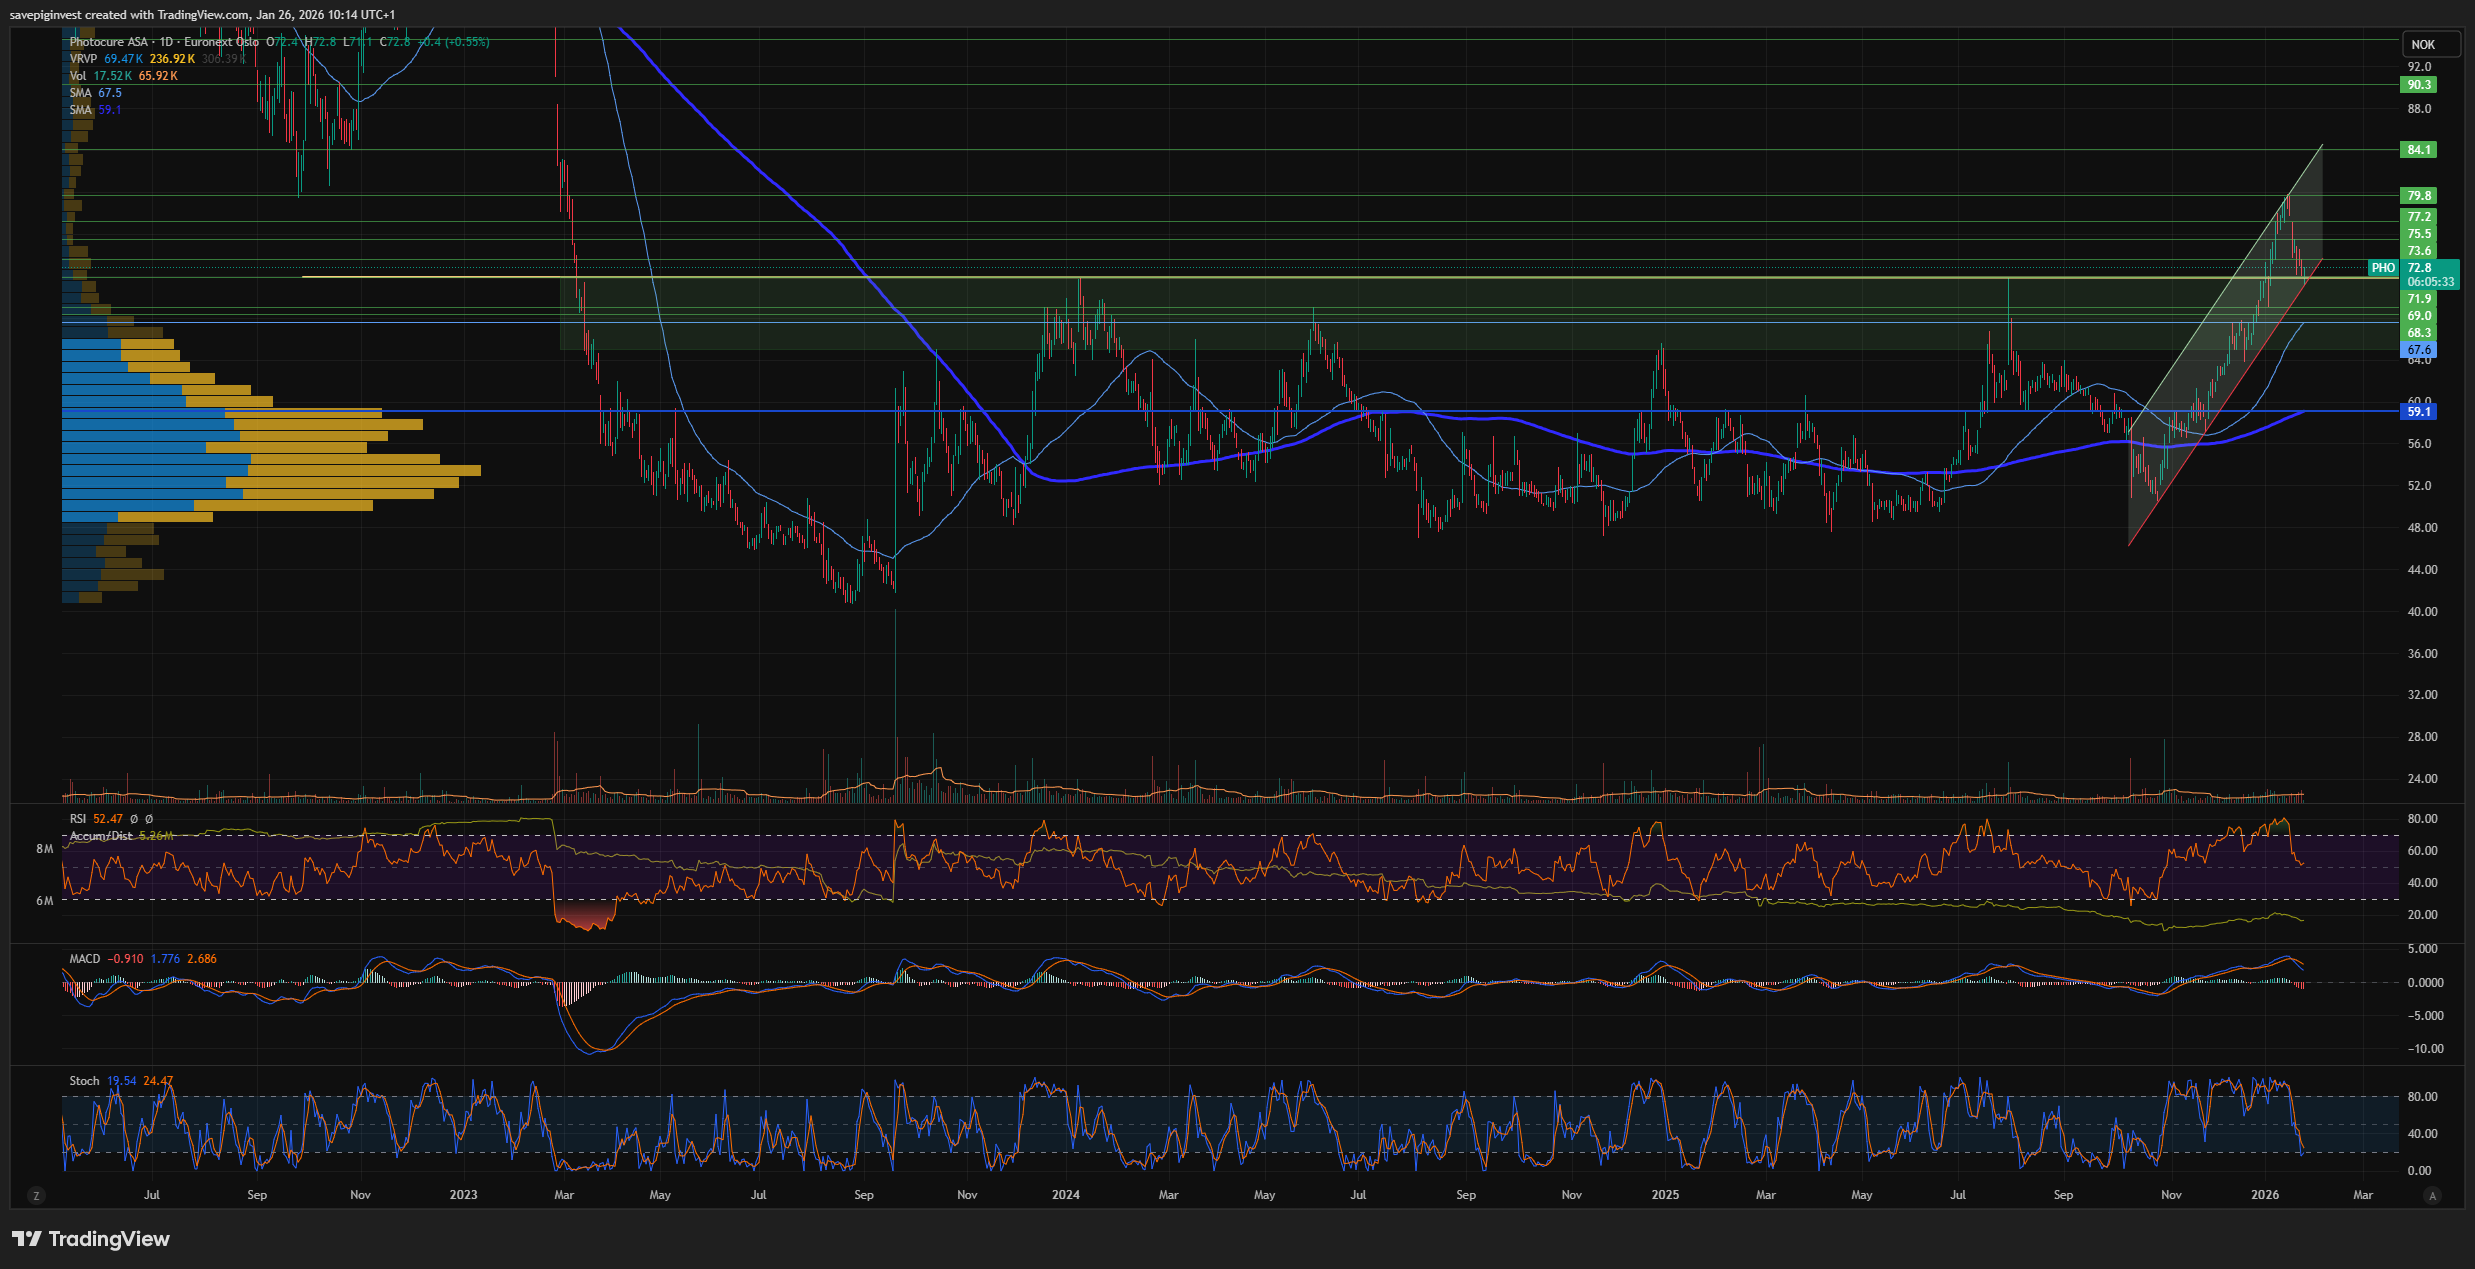This screenshot has width=2475, height=1269.
Task: Click the 90.3 green price label
Action: (2418, 85)
